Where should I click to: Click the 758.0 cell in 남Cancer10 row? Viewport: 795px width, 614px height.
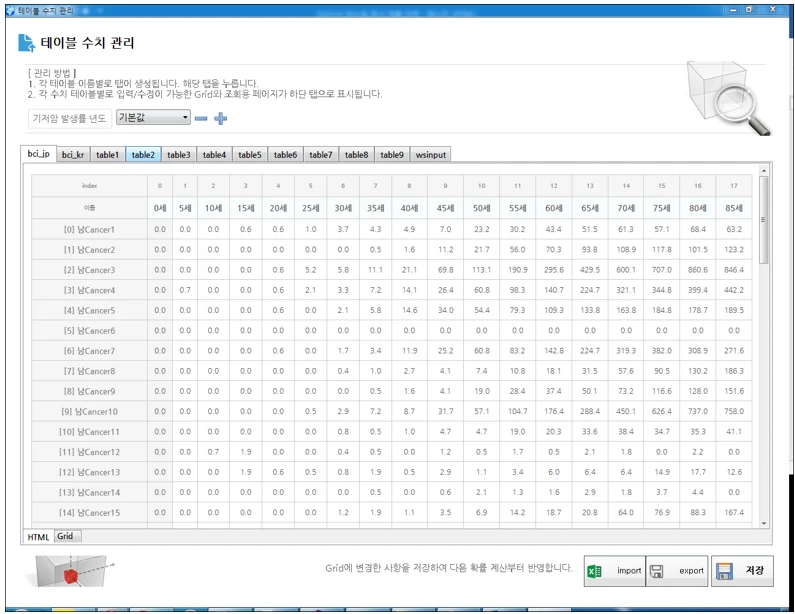(x=734, y=412)
